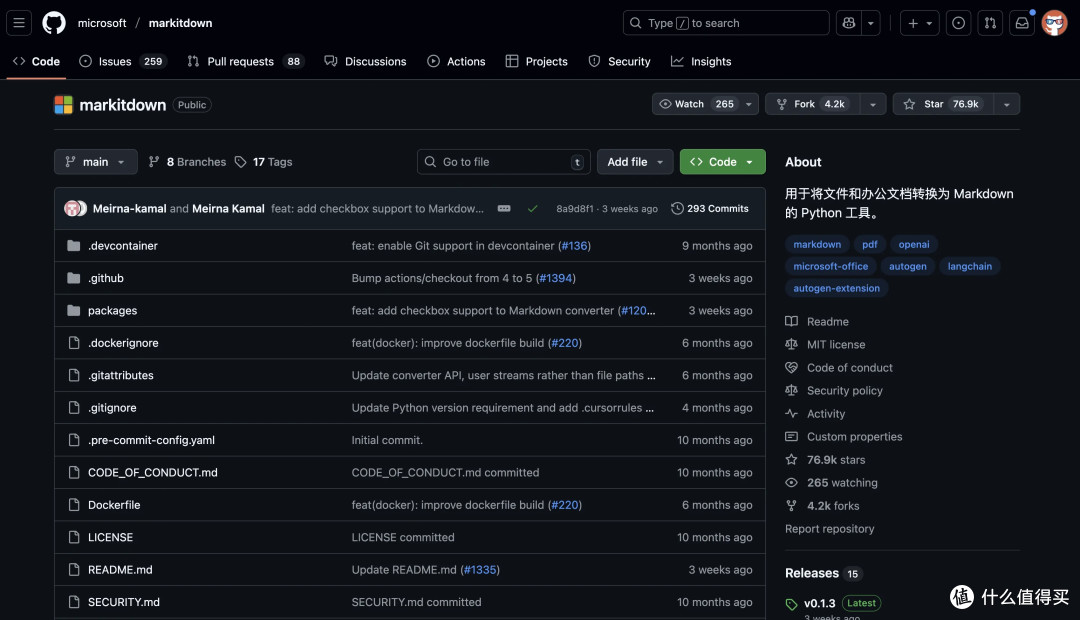The height and width of the screenshot is (620, 1080).
Task: Select the pdf topic tag
Action: 870,245
